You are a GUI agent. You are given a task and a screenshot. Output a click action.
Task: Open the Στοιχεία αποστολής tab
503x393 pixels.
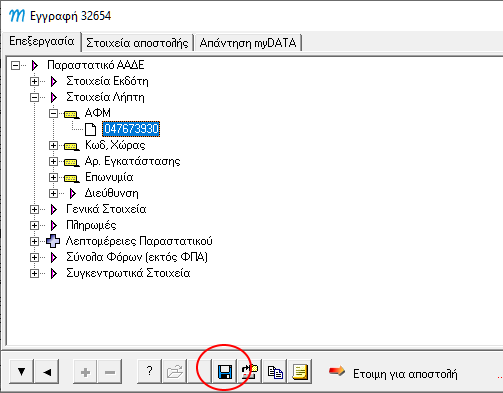[x=137, y=43]
